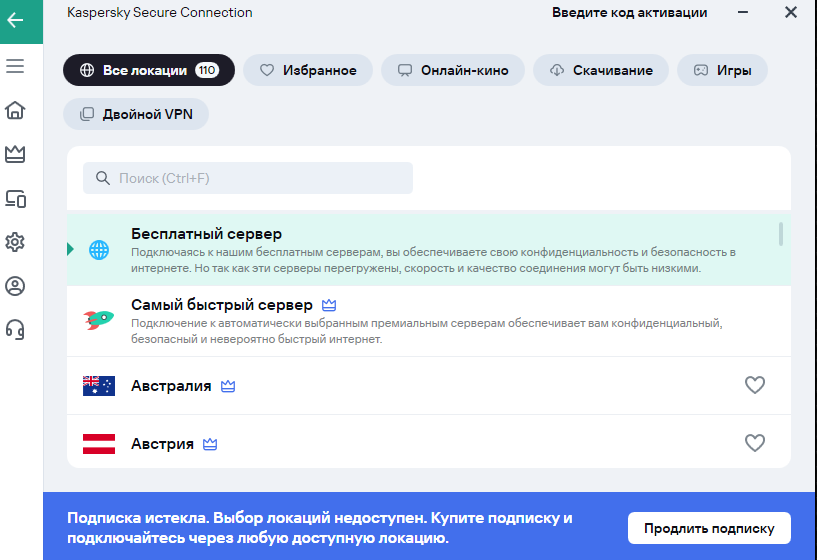This screenshot has width=817, height=560.
Task: Click the Kaspersky Secure Connection title
Action: pyautogui.click(x=159, y=13)
